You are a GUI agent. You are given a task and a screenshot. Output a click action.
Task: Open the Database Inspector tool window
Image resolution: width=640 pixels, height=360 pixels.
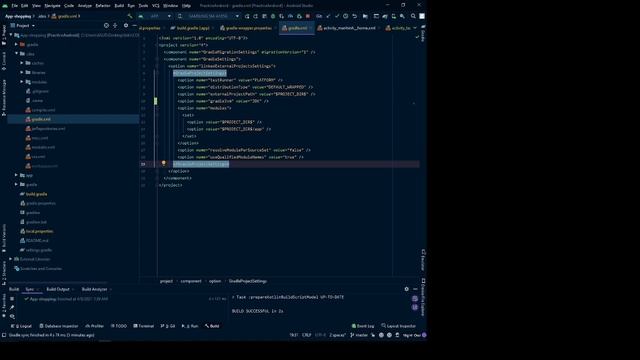[59, 326]
